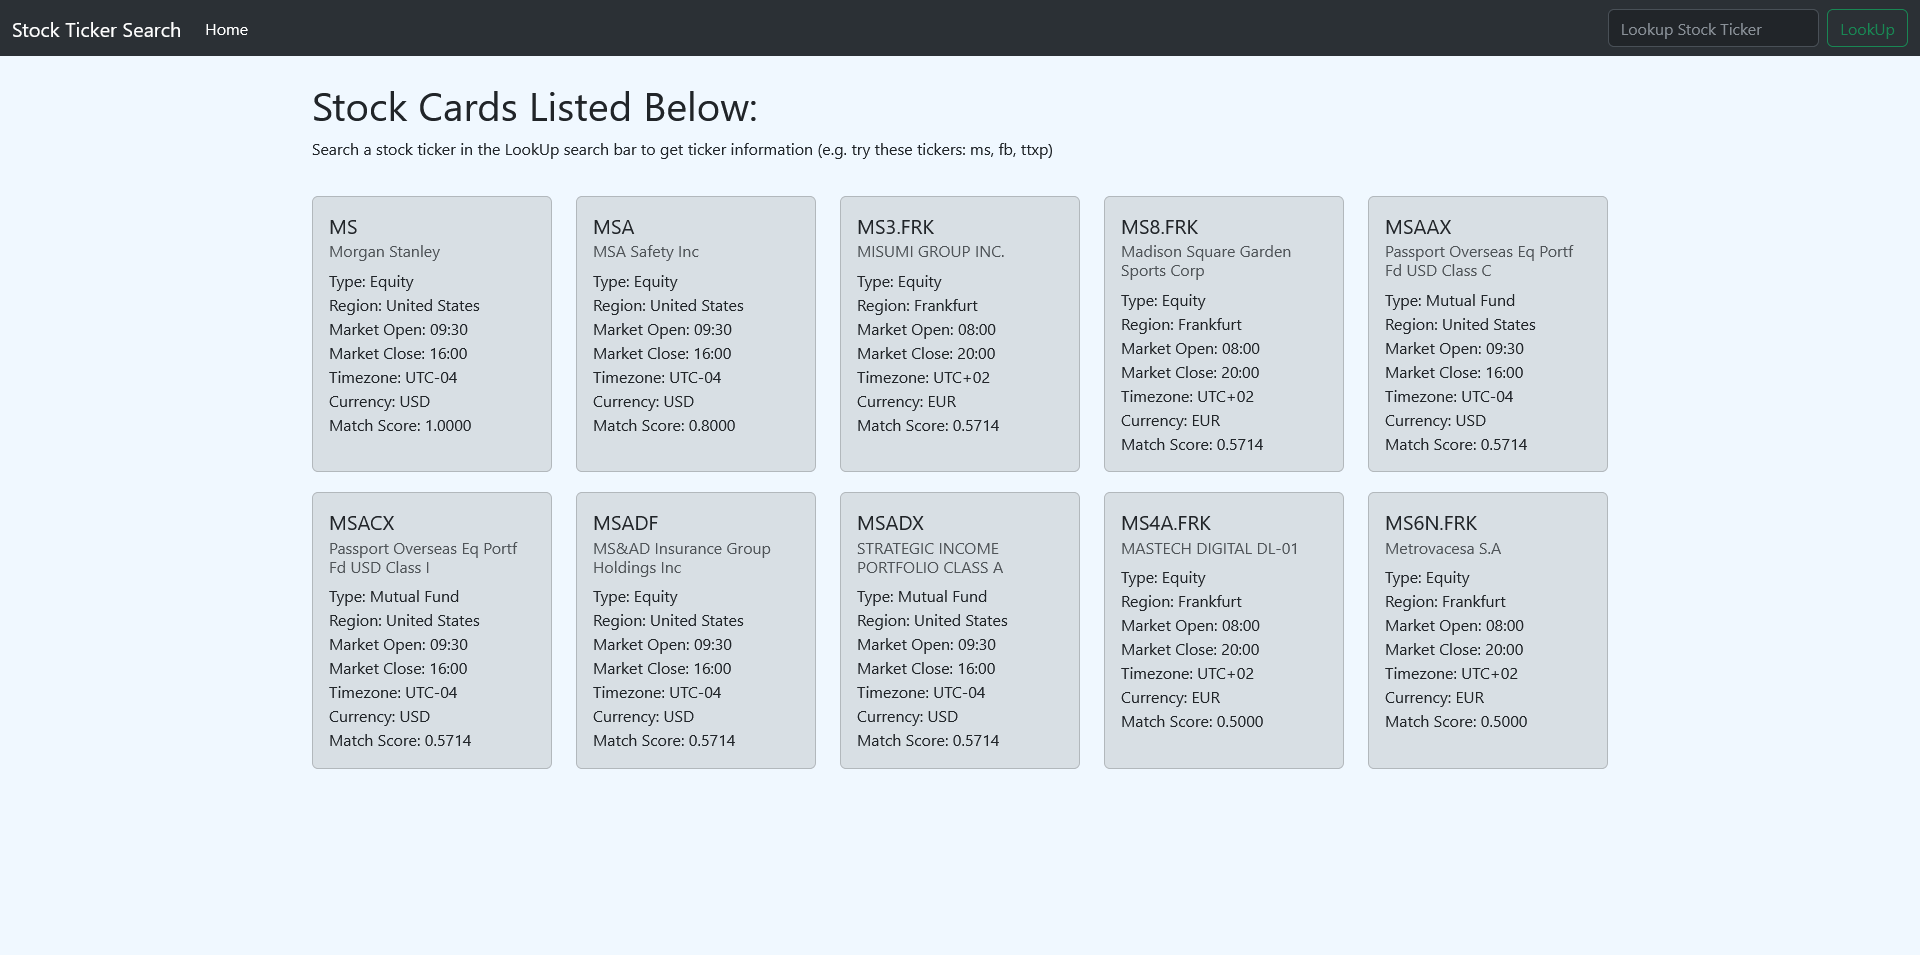1920x955 pixels.
Task: Click the green LookUp button
Action: [x=1867, y=29]
